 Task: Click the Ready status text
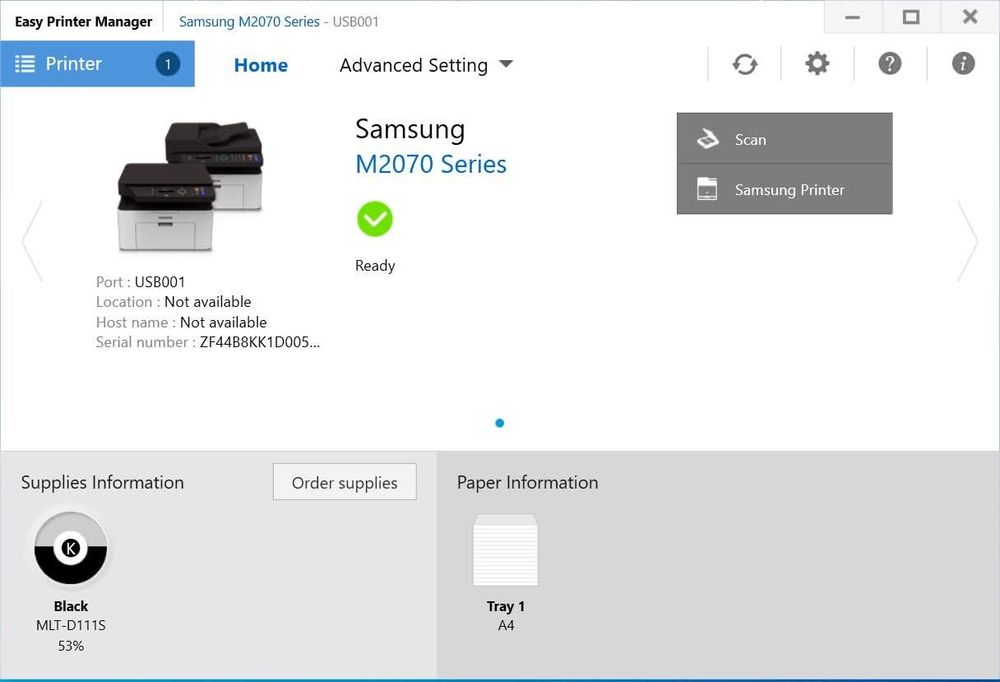[375, 265]
